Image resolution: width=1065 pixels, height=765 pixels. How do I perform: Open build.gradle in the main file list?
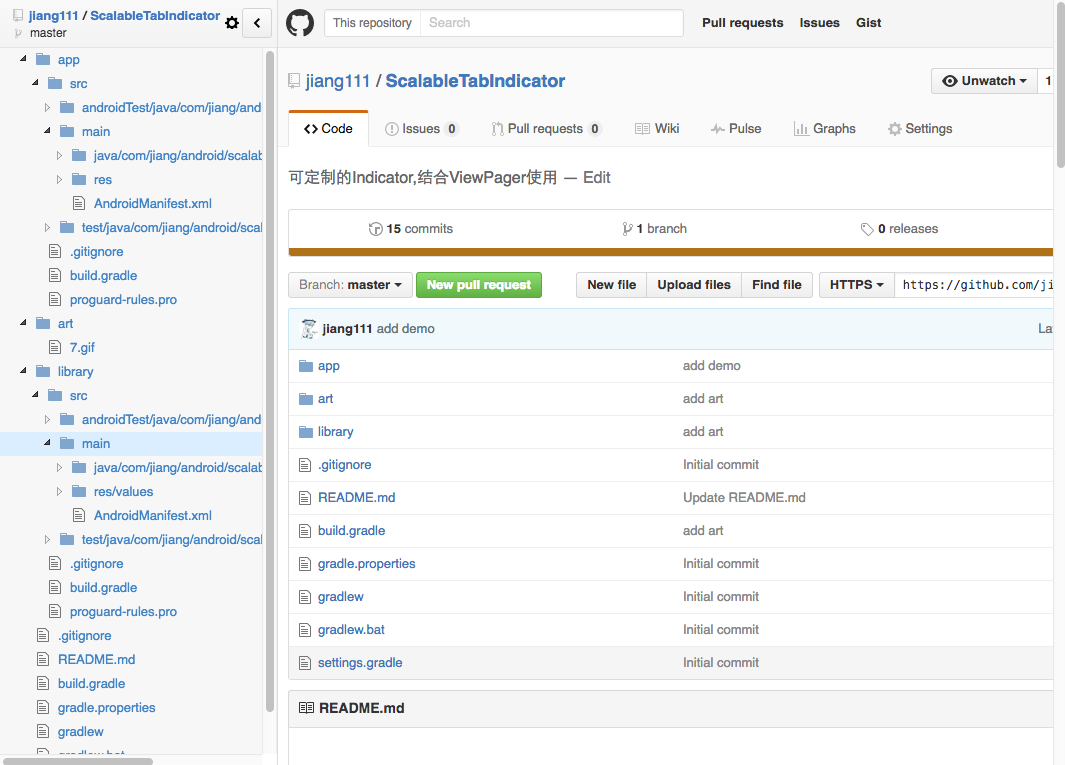tap(352, 531)
